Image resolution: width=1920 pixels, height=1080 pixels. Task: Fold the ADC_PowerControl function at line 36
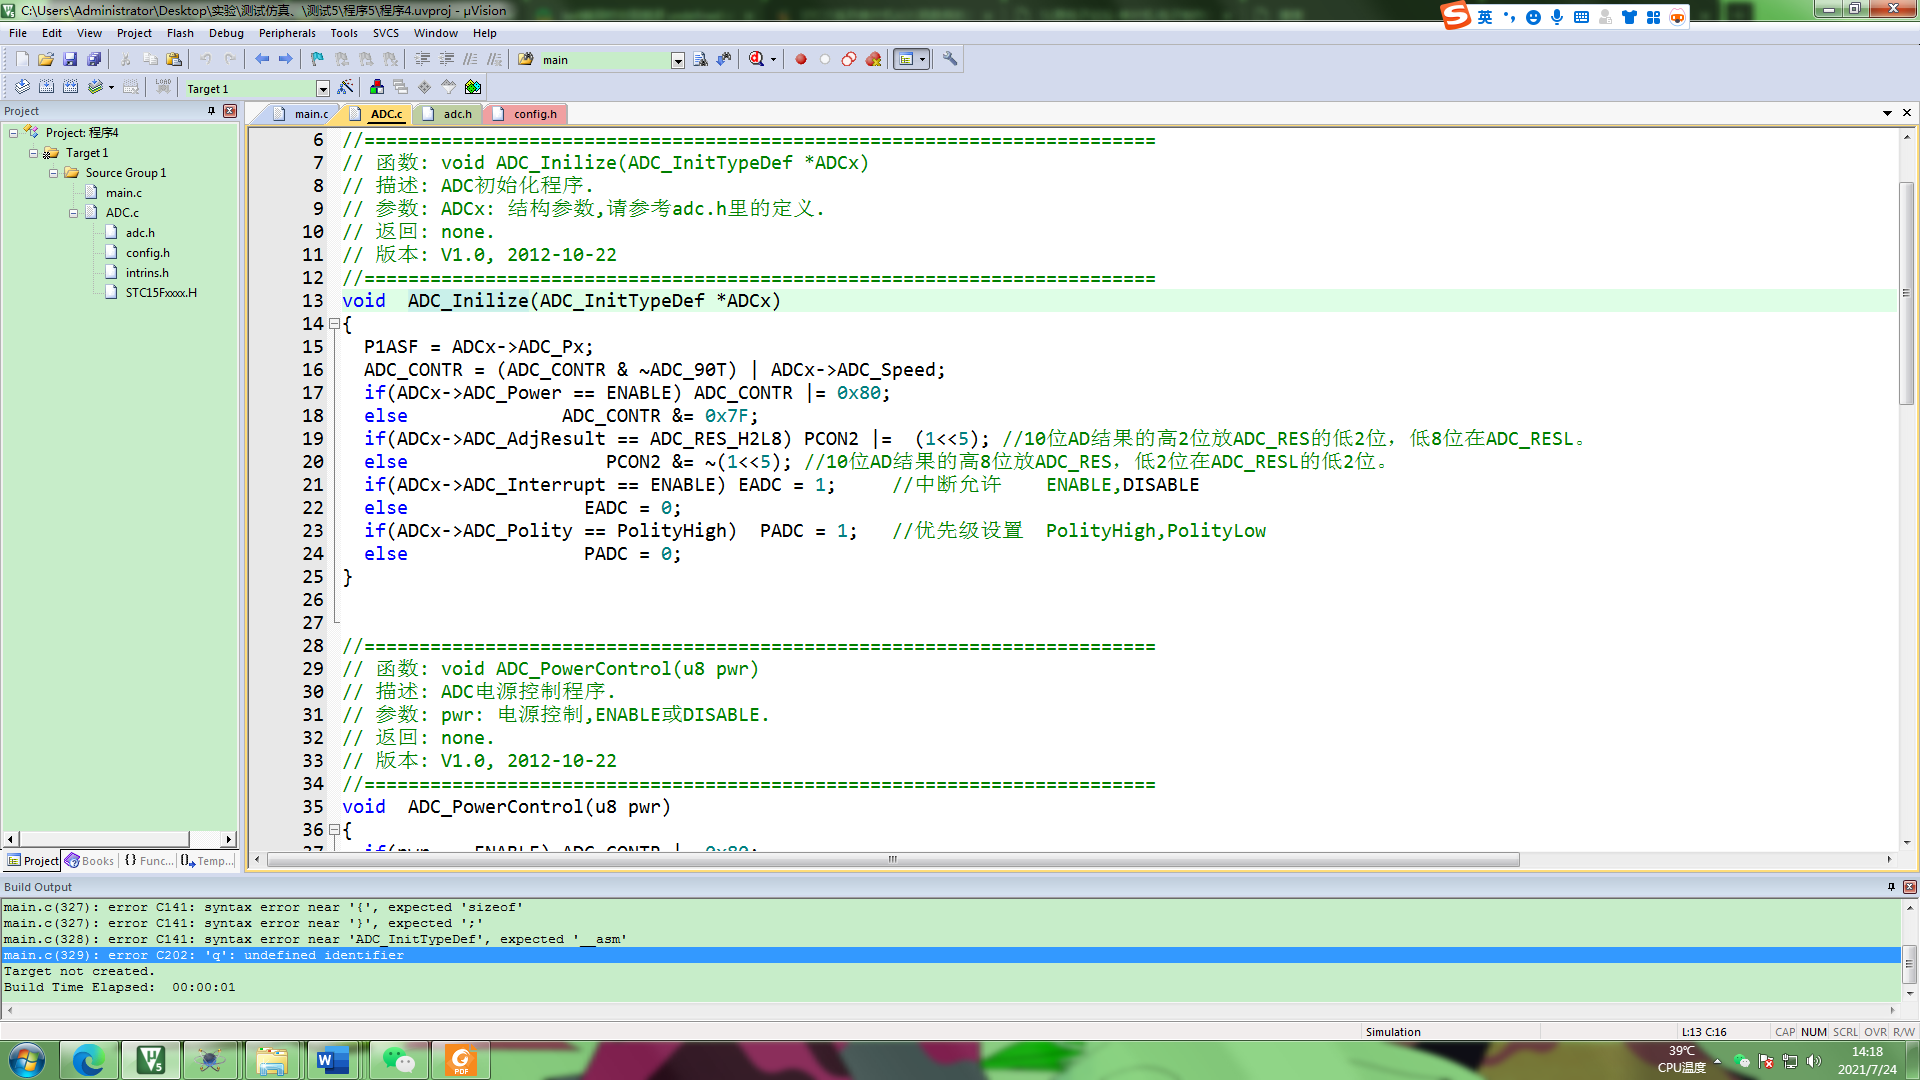(x=334, y=830)
